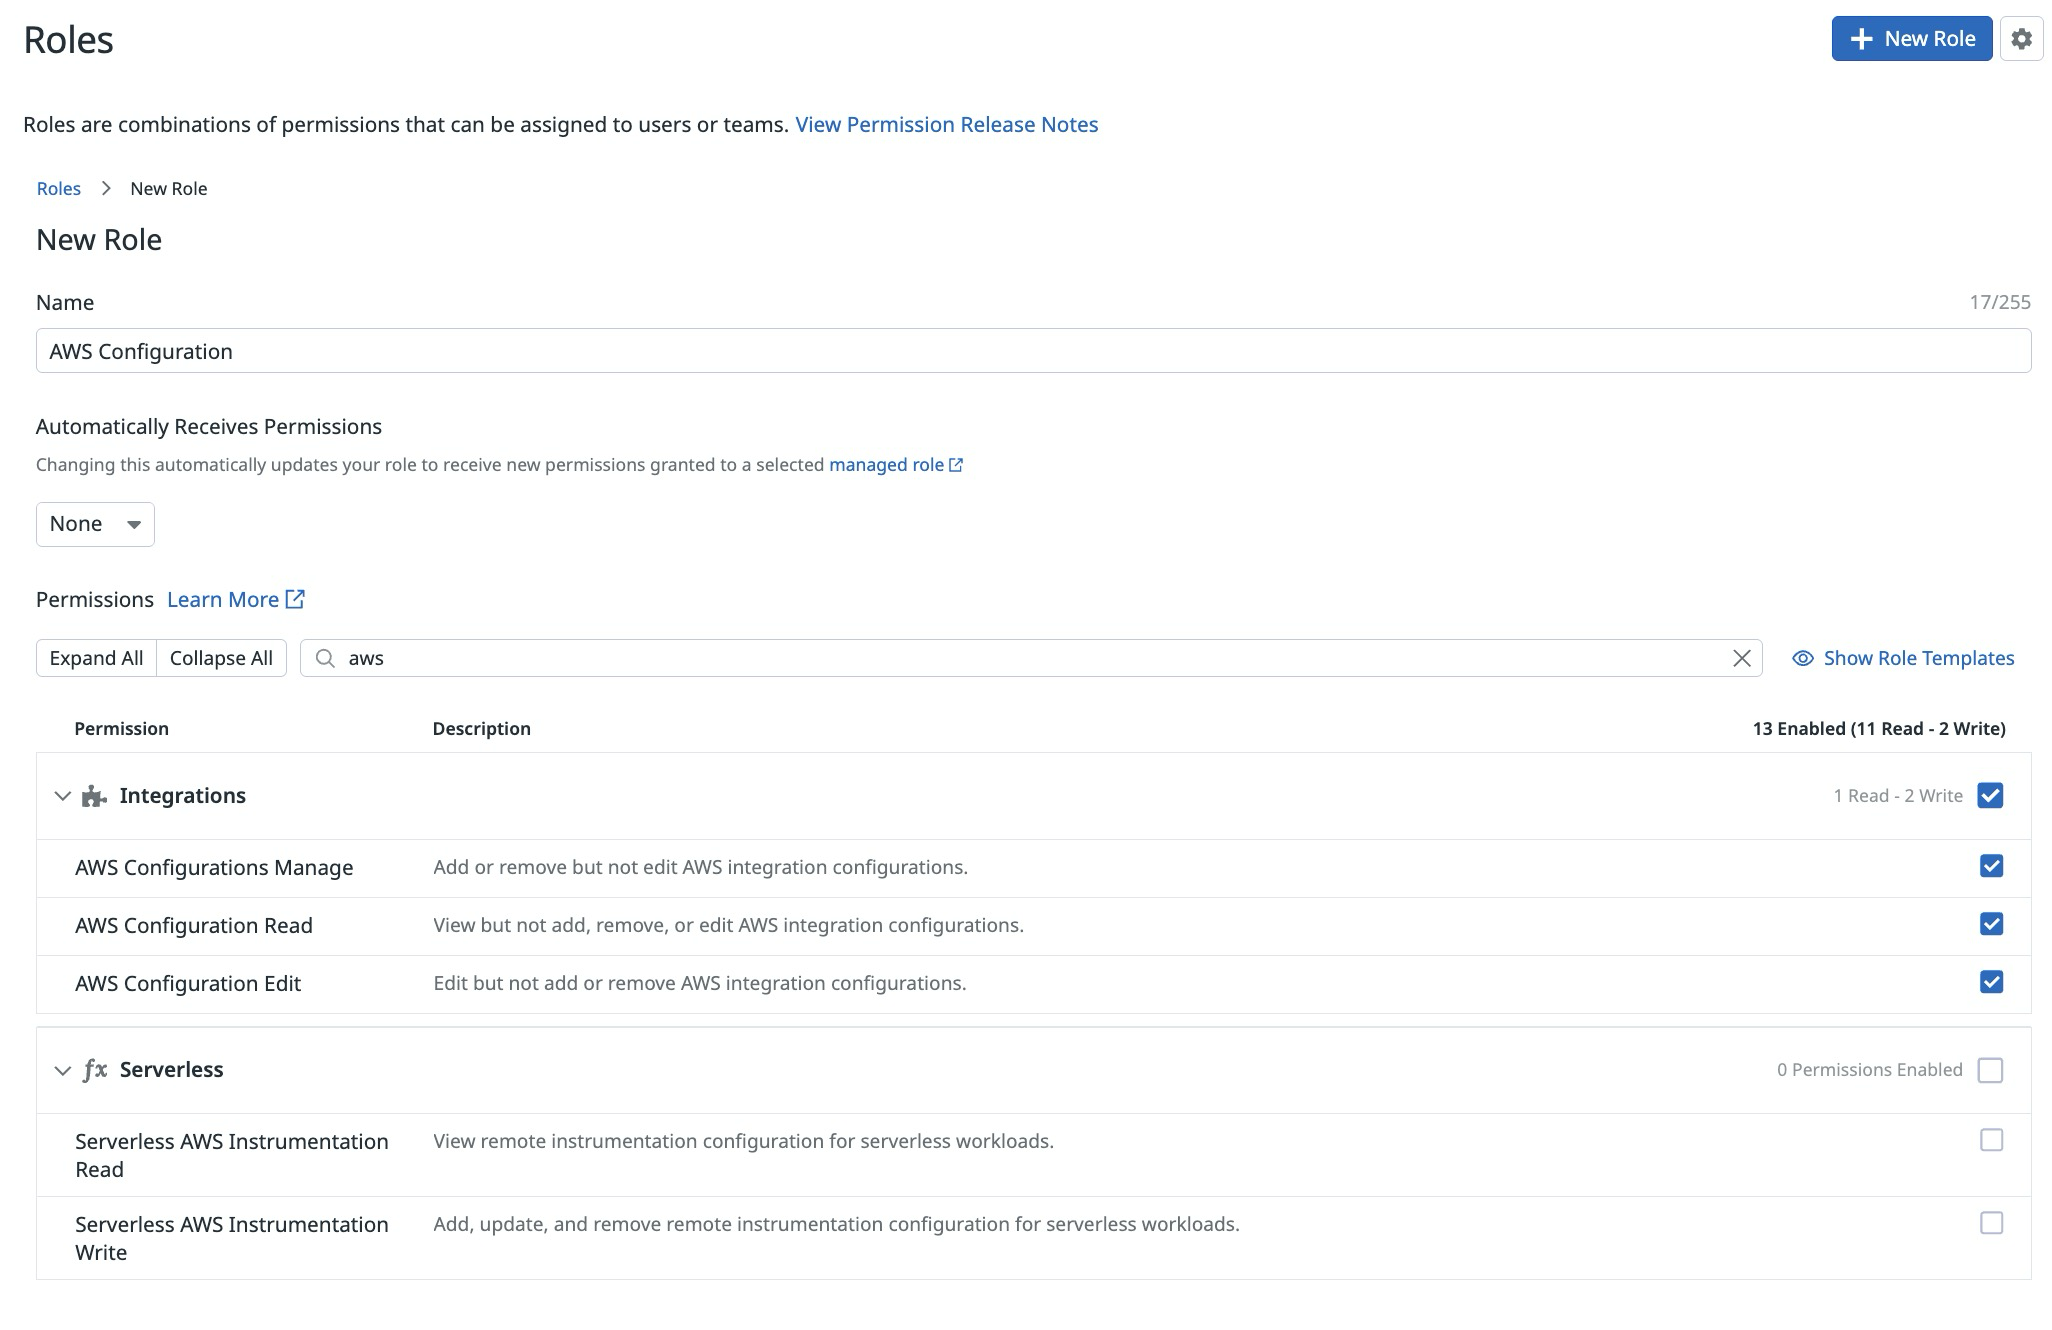Open the Learn More external link icon
The width and height of the screenshot is (2052, 1330).
(x=294, y=598)
